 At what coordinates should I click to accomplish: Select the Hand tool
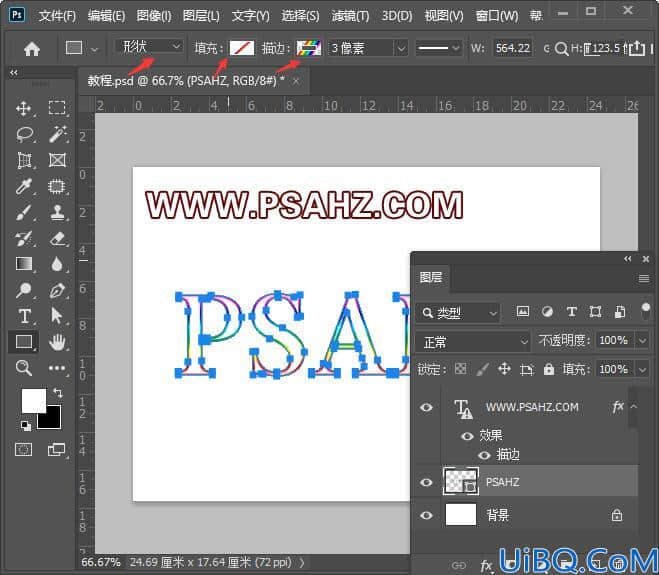(x=57, y=342)
